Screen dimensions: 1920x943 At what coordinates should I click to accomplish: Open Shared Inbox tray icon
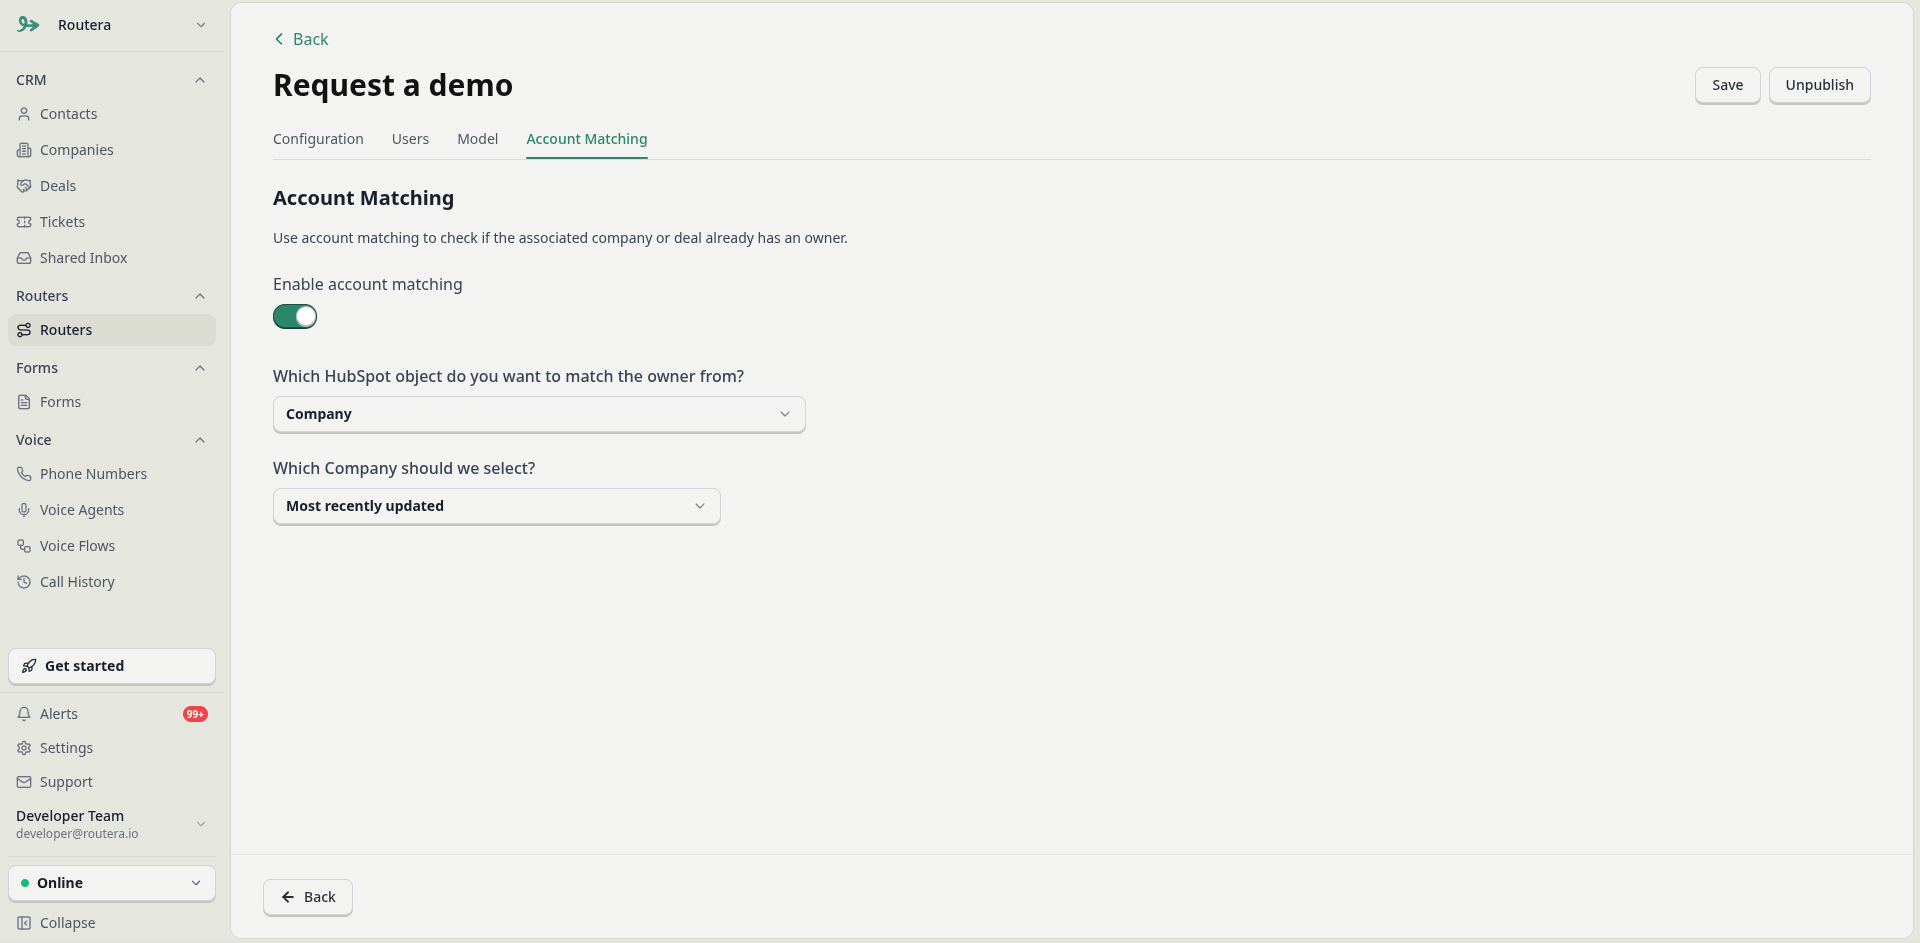coord(24,258)
